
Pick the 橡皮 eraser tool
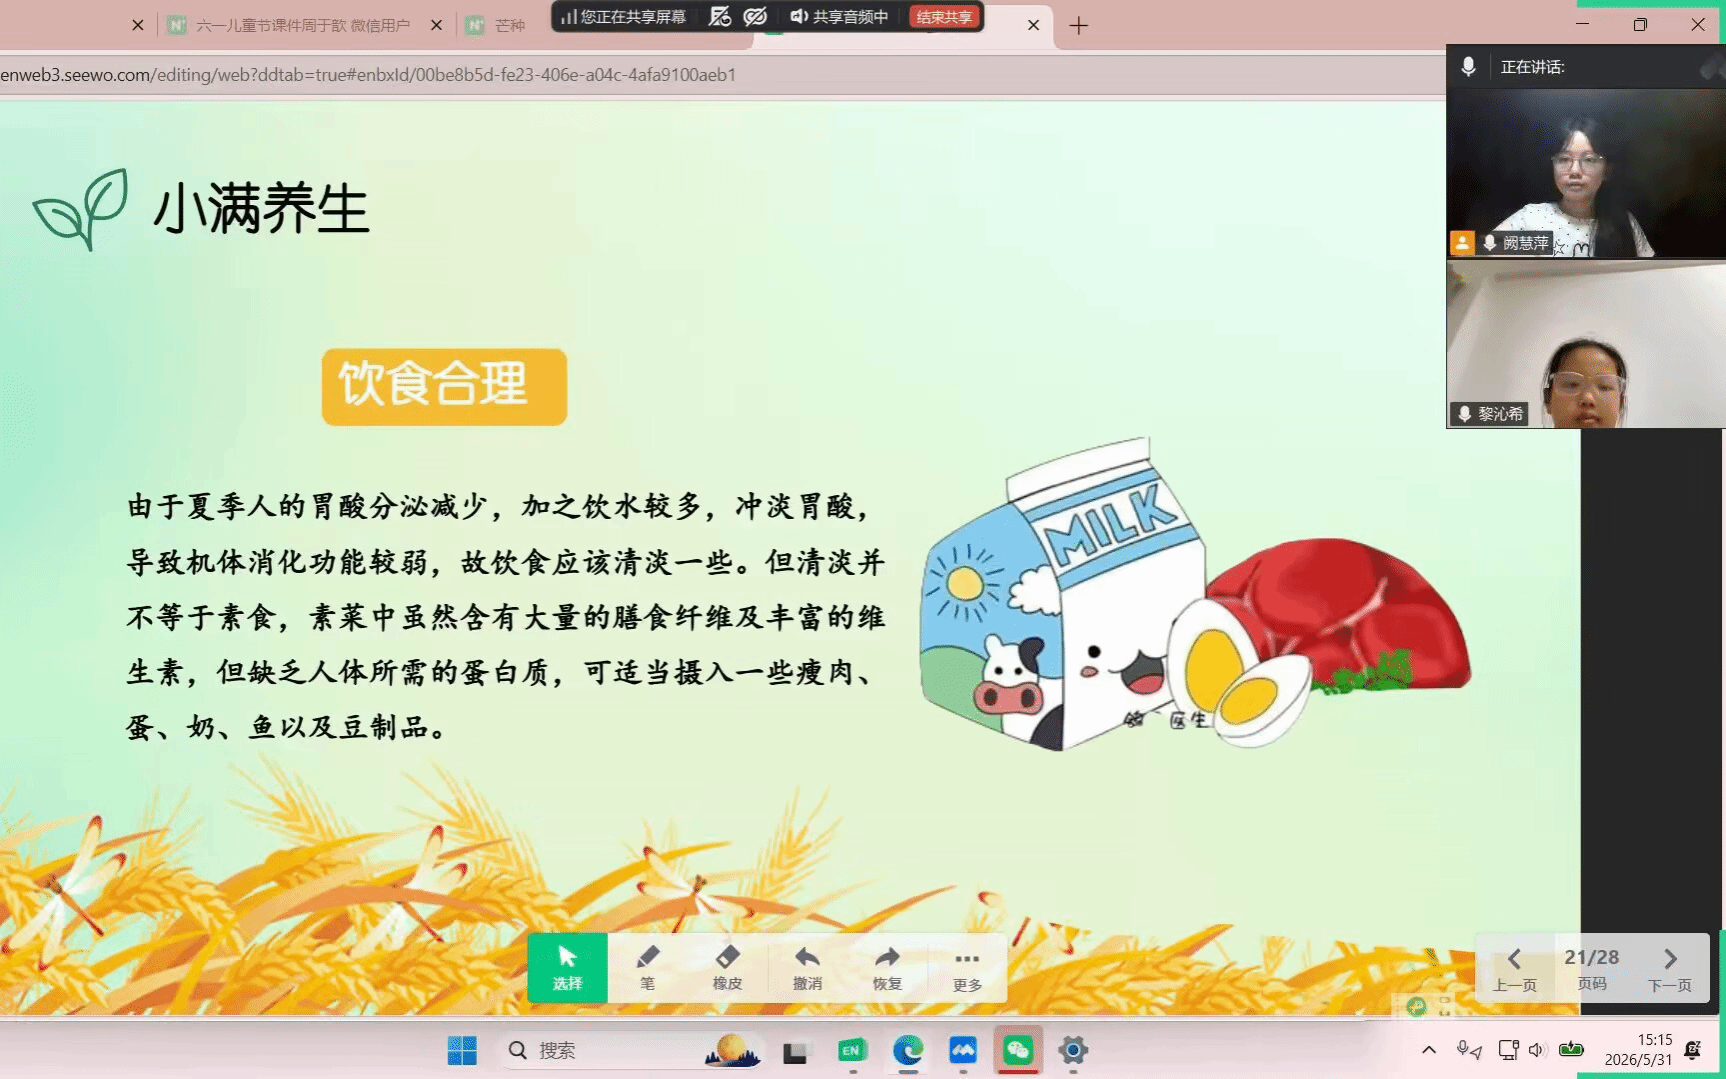[x=727, y=967]
